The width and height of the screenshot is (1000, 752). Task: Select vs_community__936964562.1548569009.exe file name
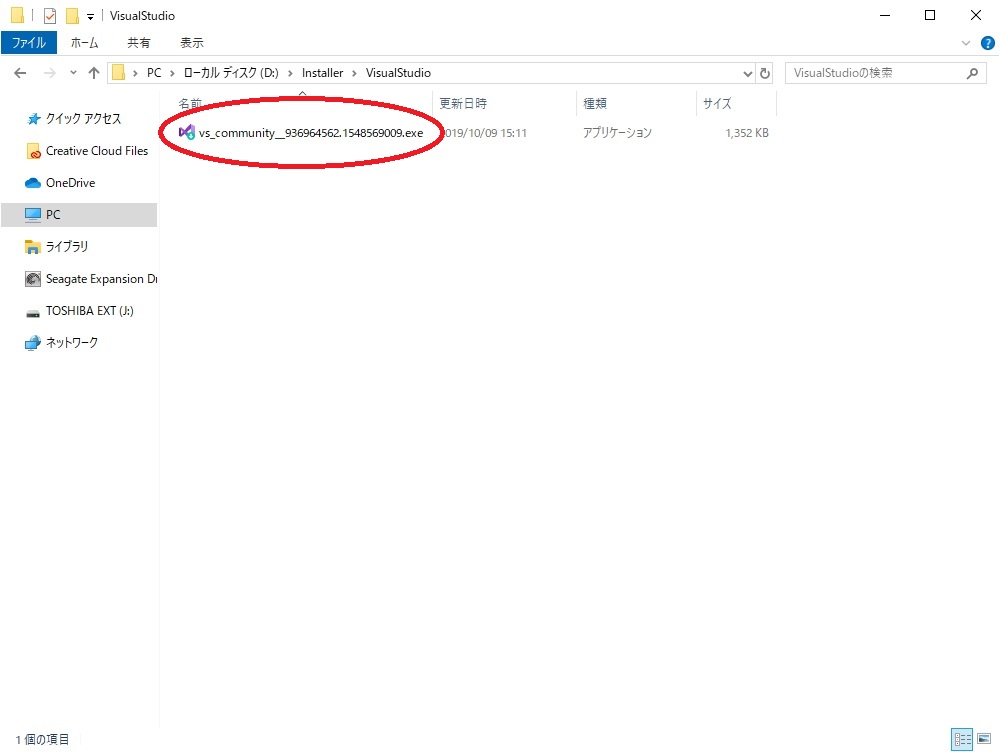311,133
